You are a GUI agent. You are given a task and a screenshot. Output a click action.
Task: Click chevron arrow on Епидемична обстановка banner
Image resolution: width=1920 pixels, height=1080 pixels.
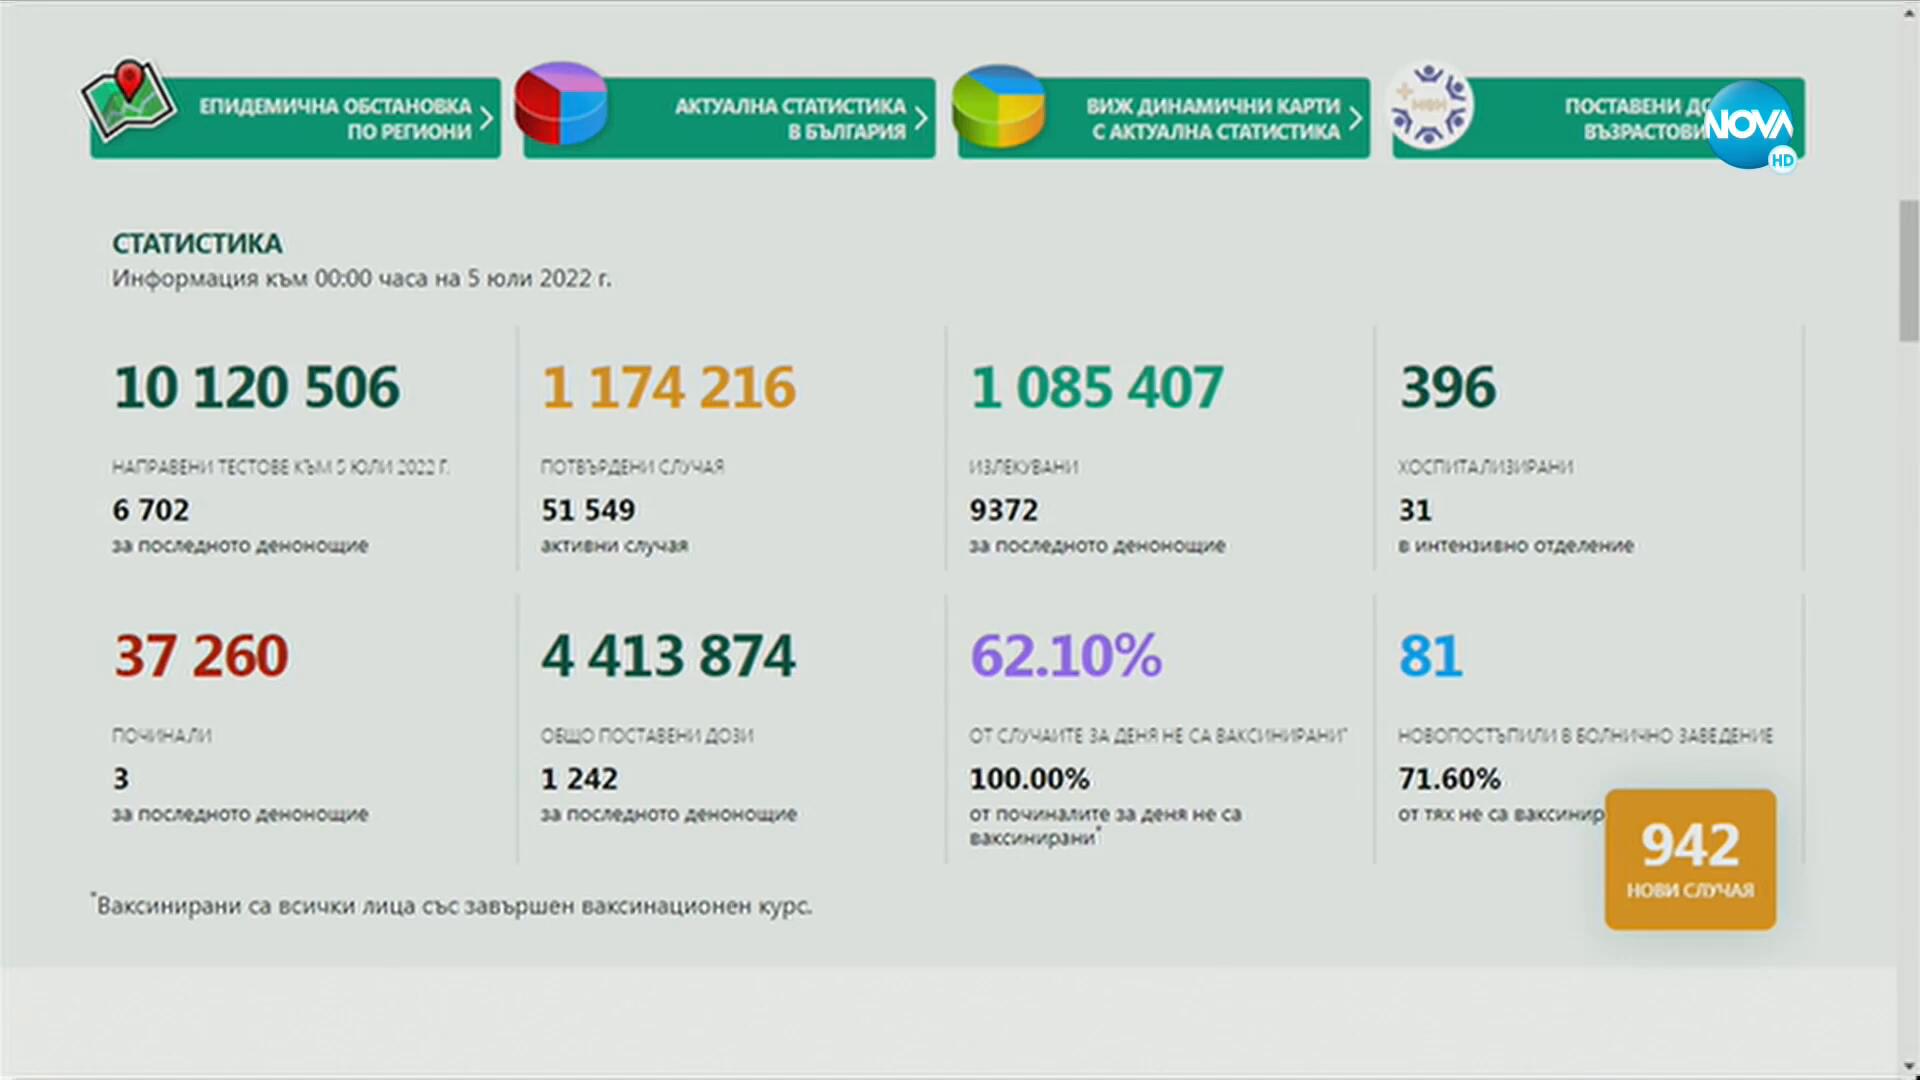coord(486,119)
